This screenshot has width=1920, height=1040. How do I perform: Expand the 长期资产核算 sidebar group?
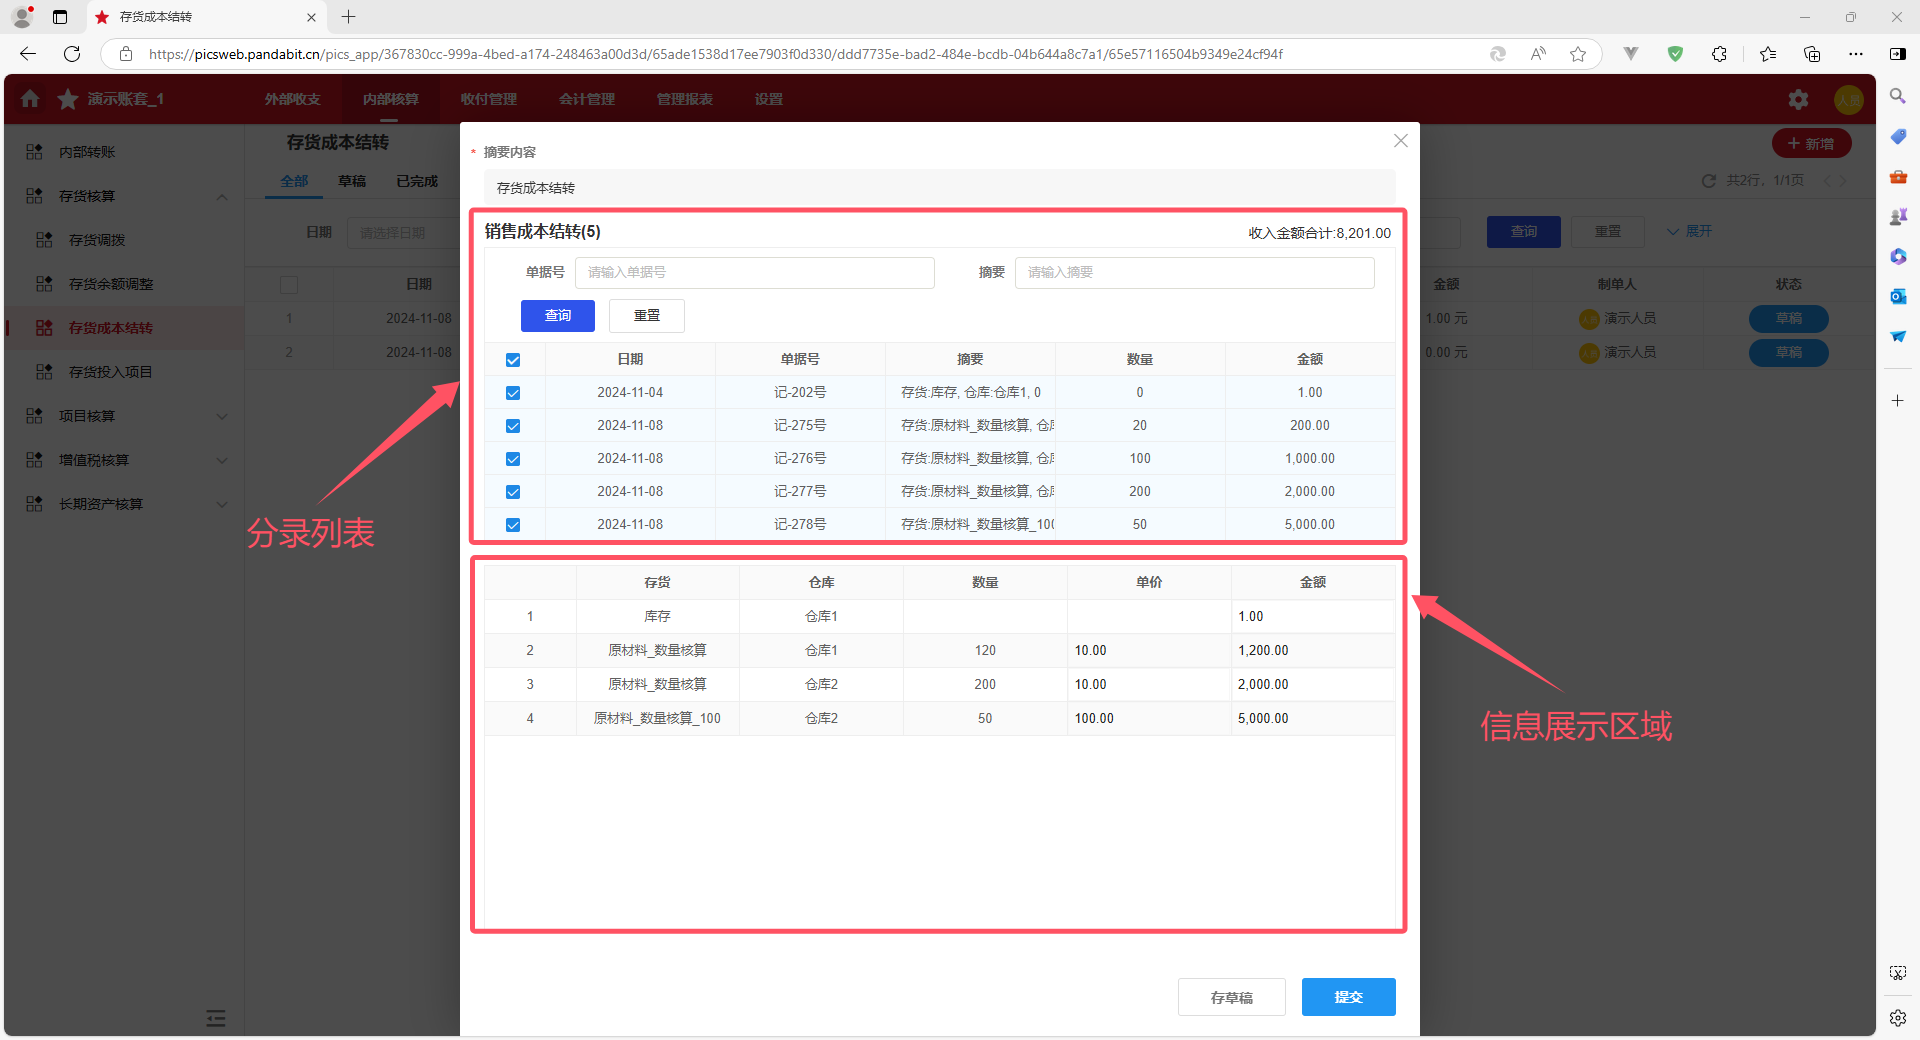pyautogui.click(x=222, y=504)
